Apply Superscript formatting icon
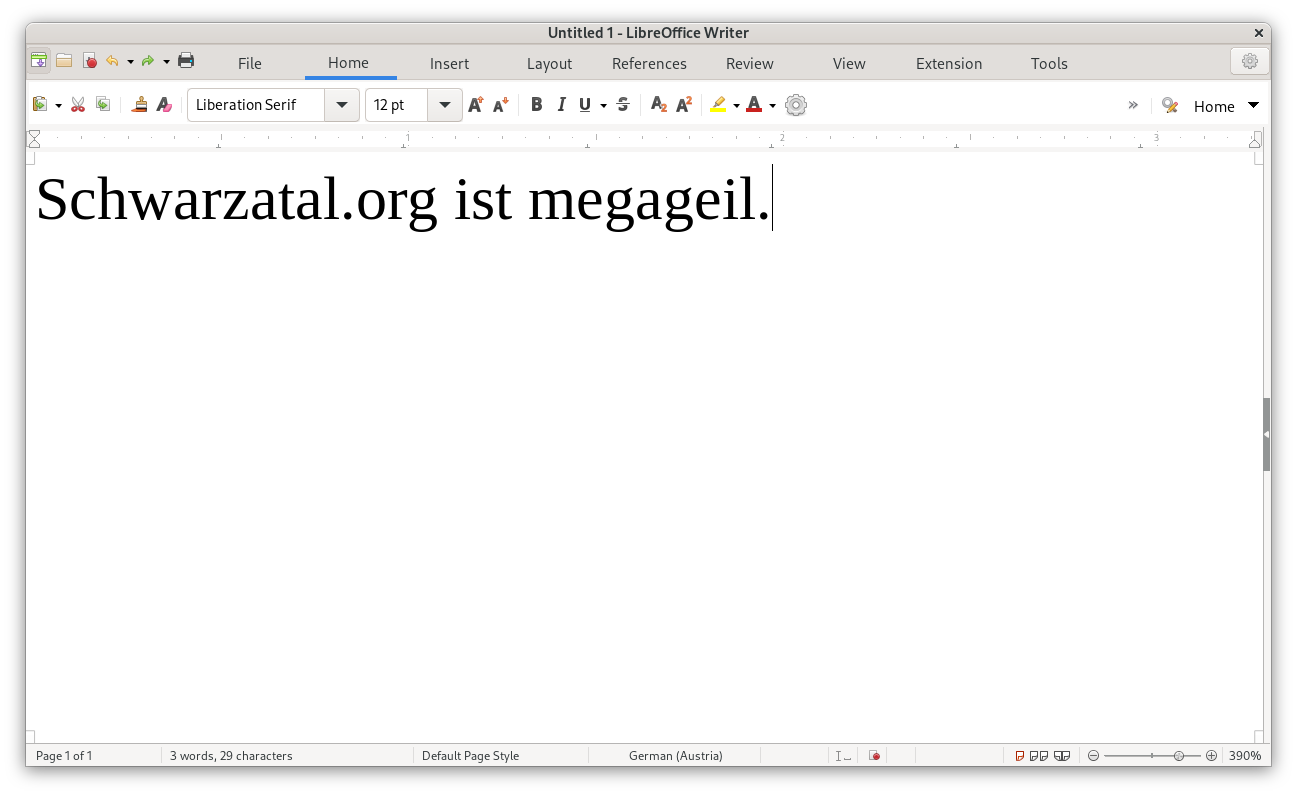The width and height of the screenshot is (1297, 795). 684,105
